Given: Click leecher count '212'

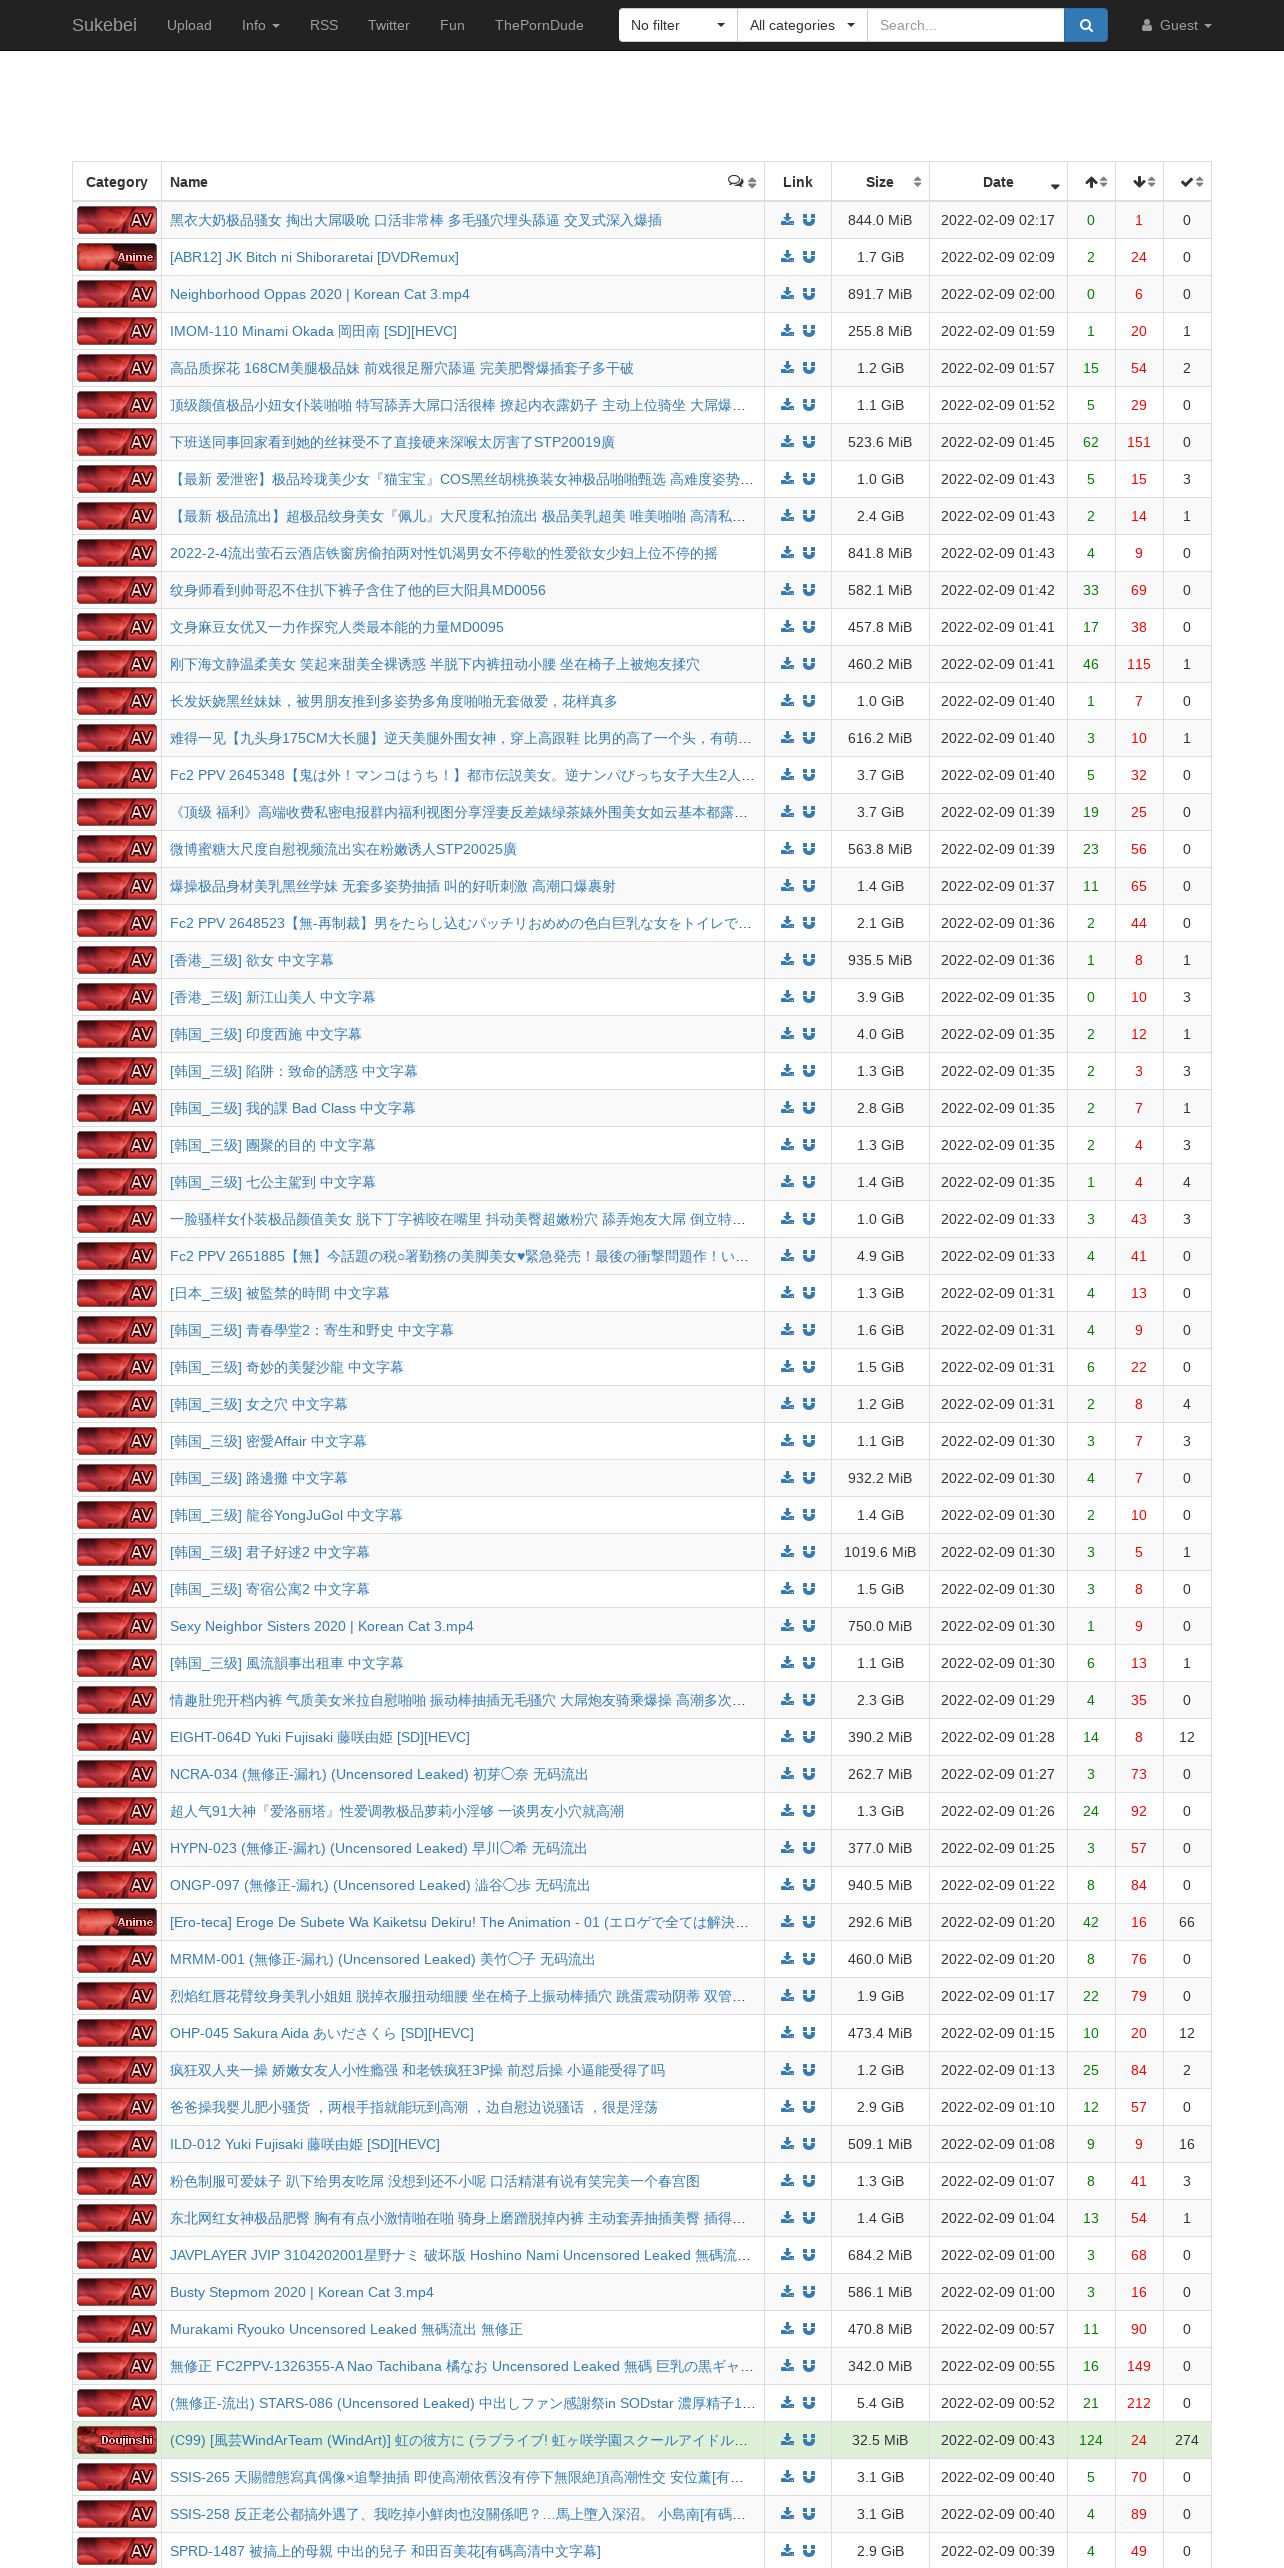Looking at the screenshot, I should coord(1139,2403).
